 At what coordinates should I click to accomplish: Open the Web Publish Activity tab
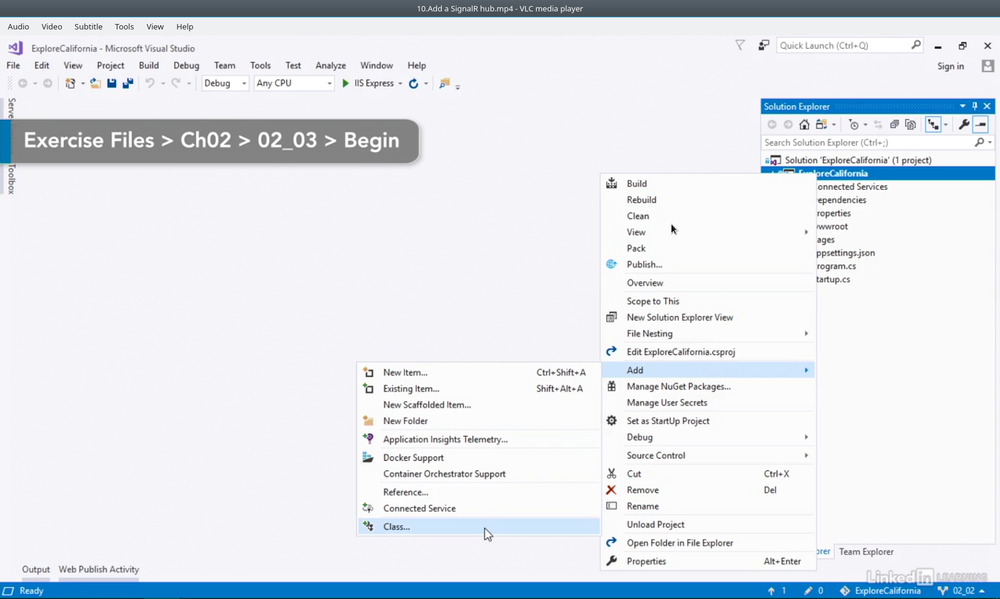click(x=99, y=569)
